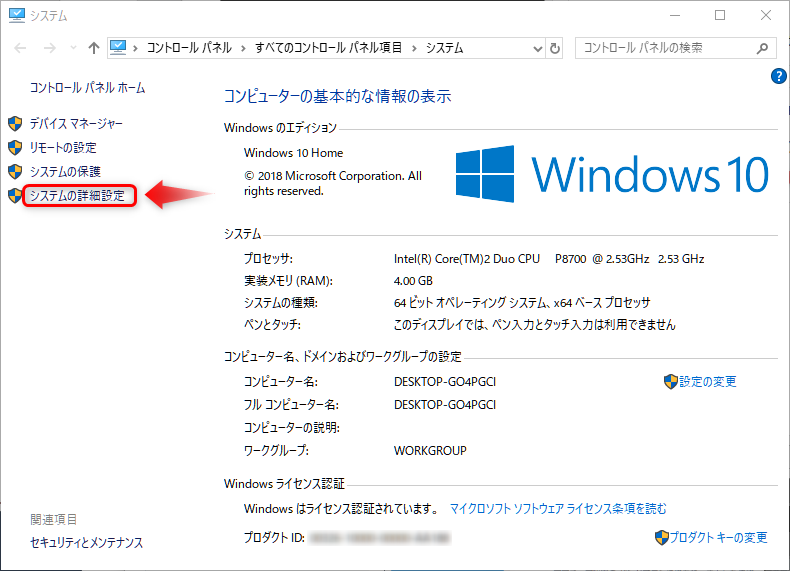Click the 4.00 GB RAM value
Screen dimensions: 790x571
413,281
